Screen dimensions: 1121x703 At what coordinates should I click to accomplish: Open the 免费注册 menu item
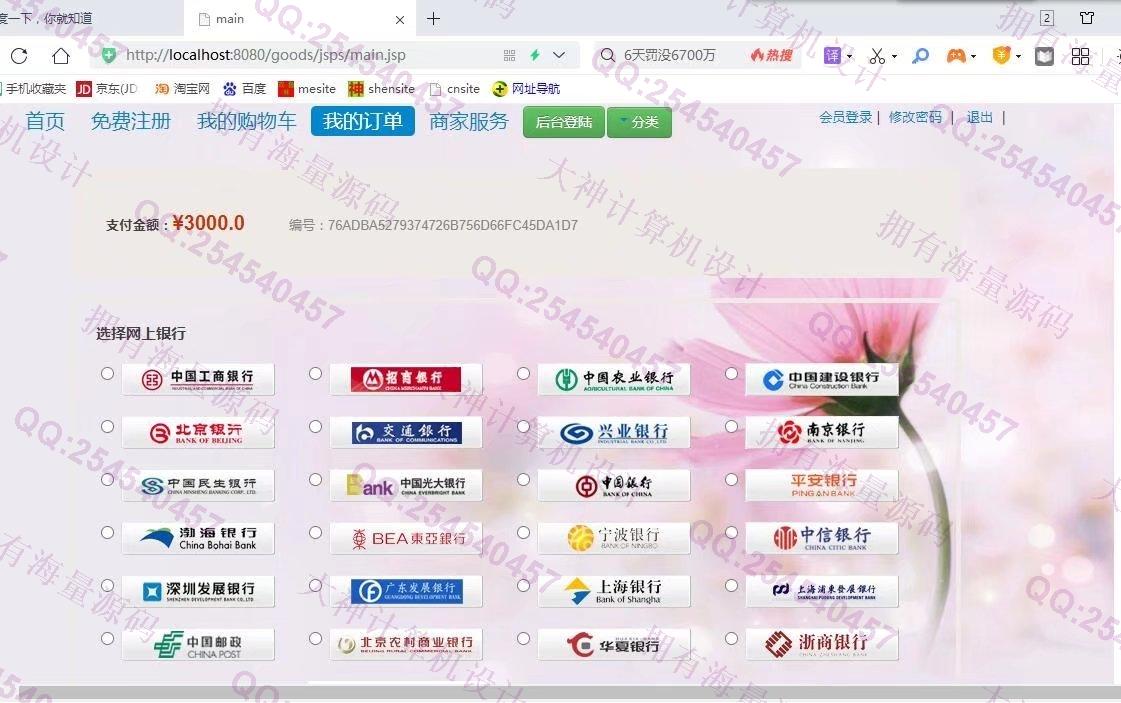coord(131,121)
